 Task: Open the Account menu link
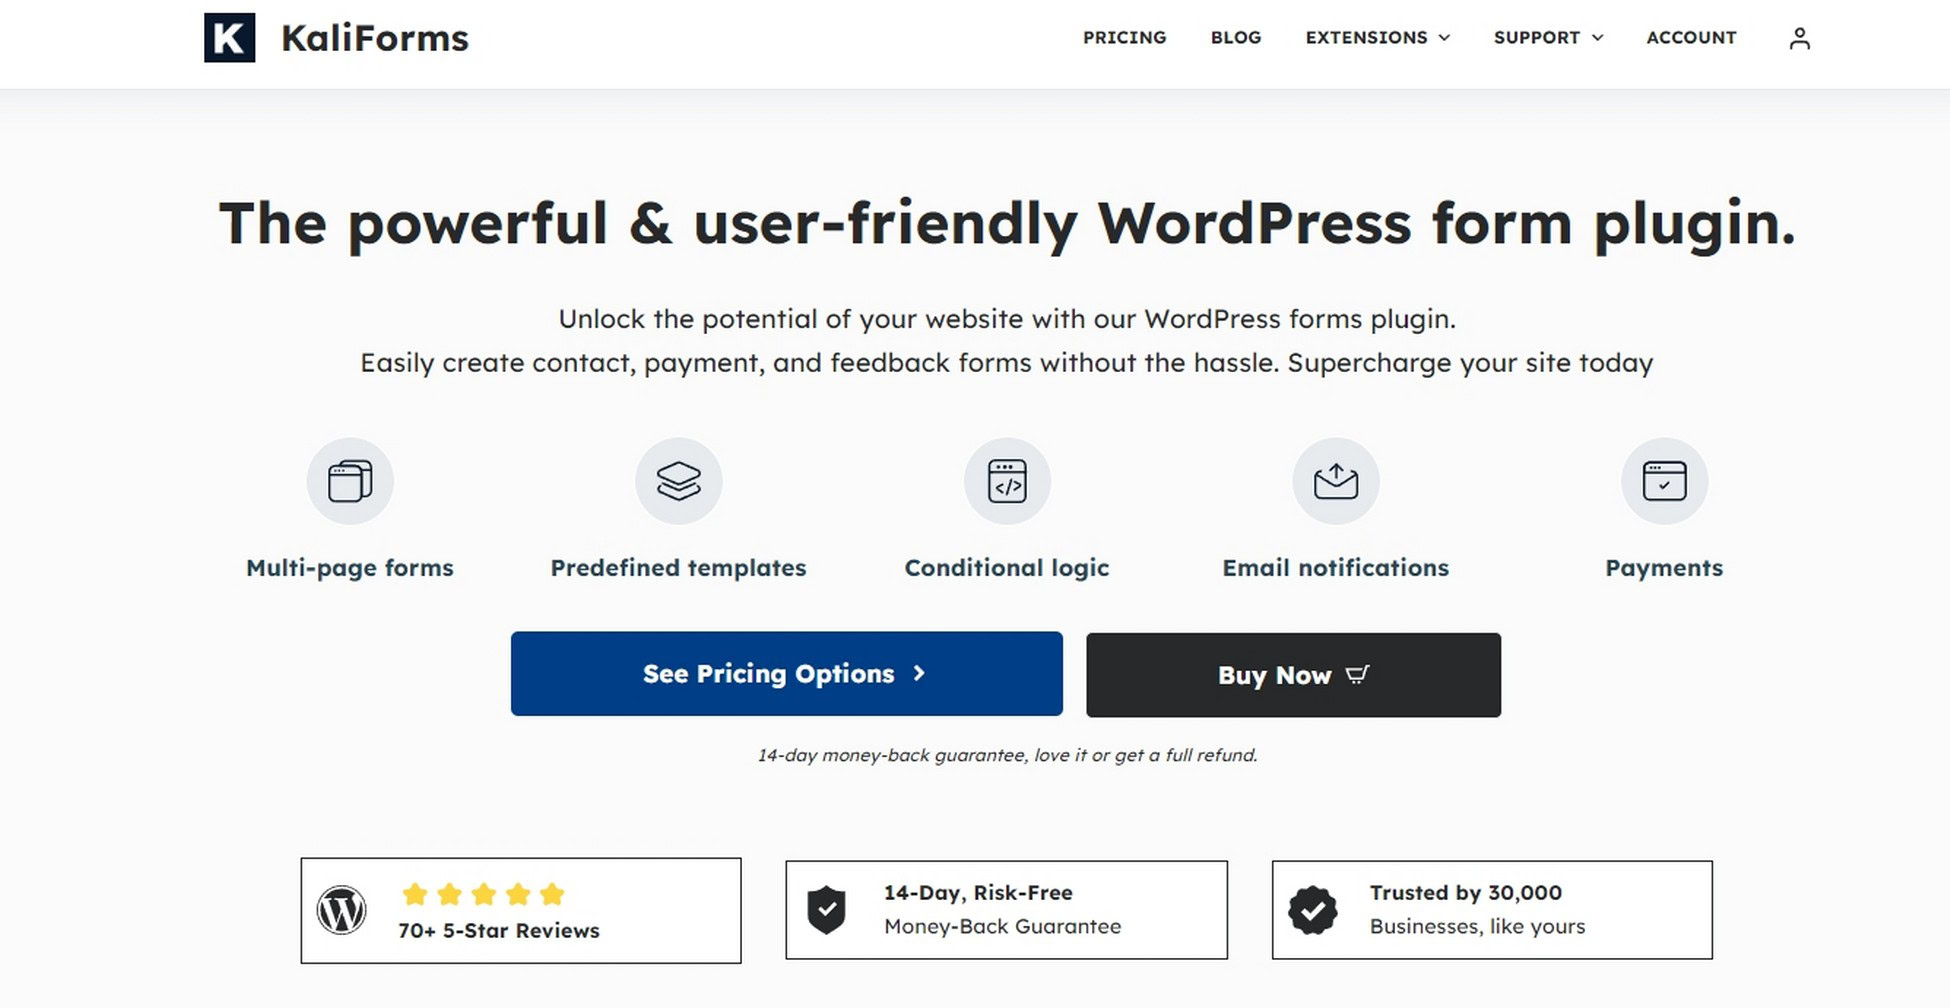click(1691, 38)
